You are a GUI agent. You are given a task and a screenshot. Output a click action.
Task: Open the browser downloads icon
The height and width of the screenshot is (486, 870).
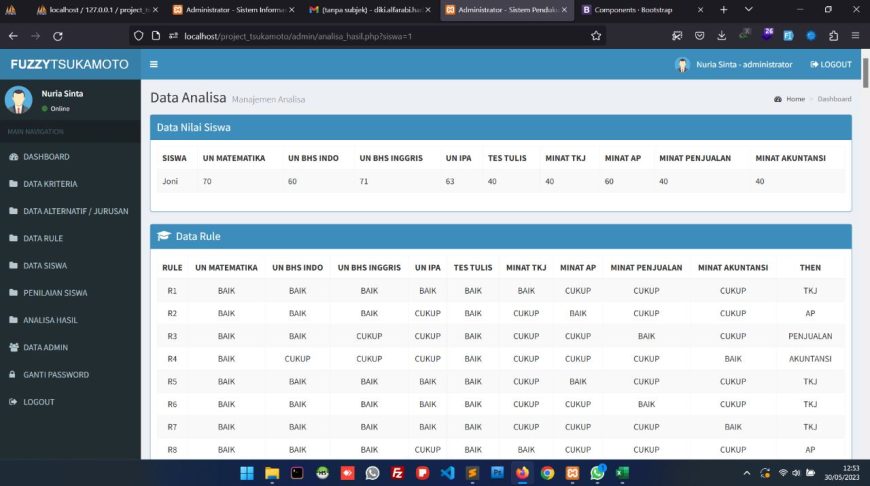click(x=721, y=36)
